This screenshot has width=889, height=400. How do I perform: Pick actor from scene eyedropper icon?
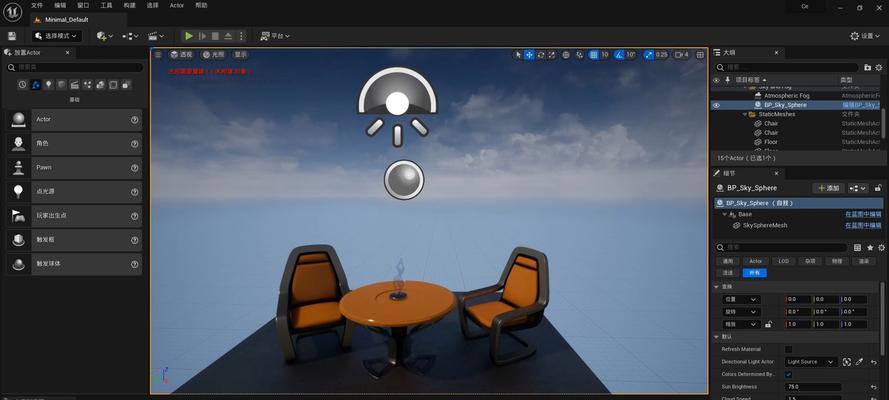[860, 361]
